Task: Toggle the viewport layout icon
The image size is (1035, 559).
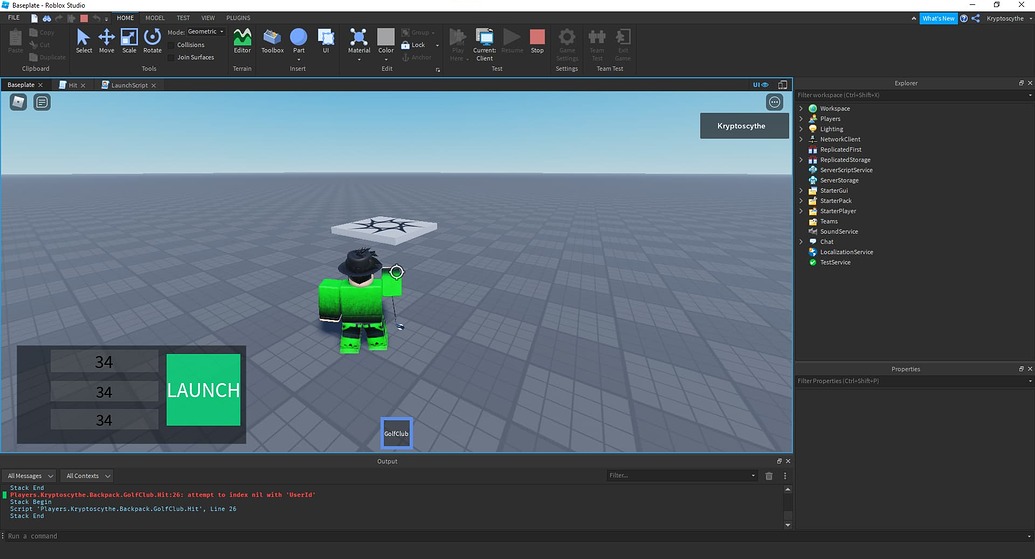Action: (x=782, y=84)
